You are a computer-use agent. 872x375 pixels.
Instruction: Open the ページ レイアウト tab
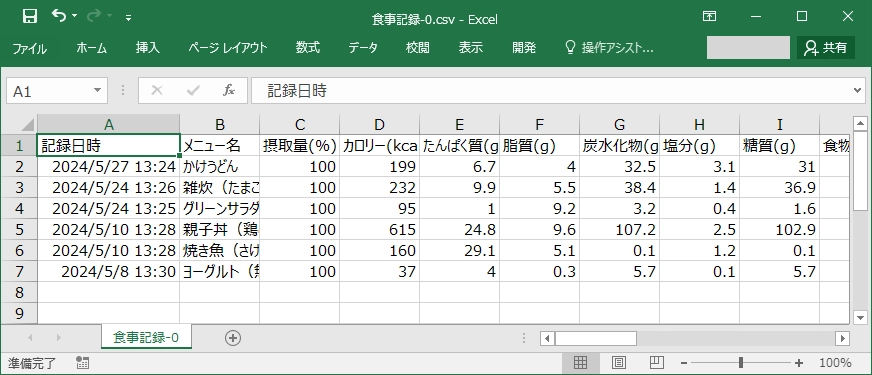(227, 48)
